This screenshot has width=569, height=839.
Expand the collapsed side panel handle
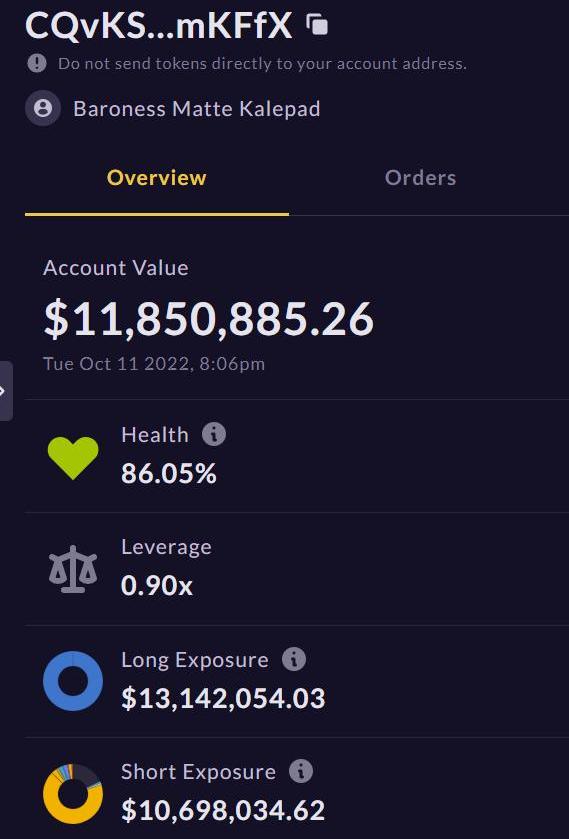tap(6, 391)
